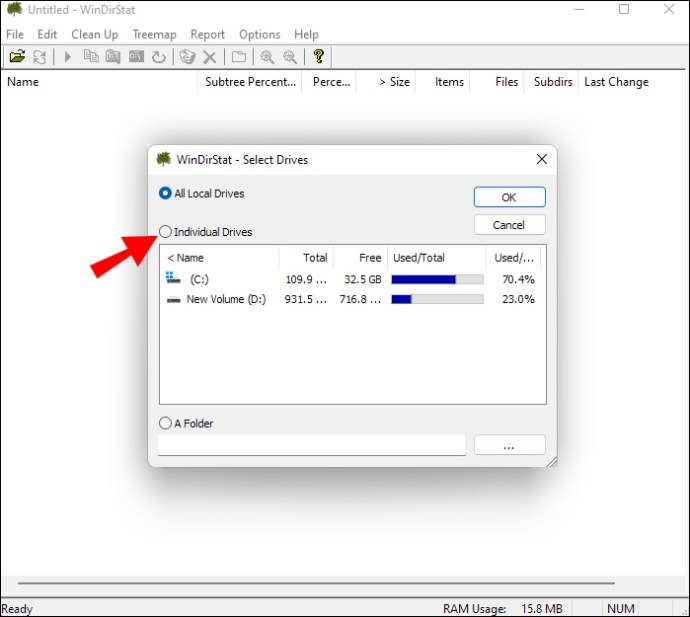Viewport: 690px width, 617px height.
Task: Click the D: drive usage bar
Action: pyautogui.click(x=437, y=299)
